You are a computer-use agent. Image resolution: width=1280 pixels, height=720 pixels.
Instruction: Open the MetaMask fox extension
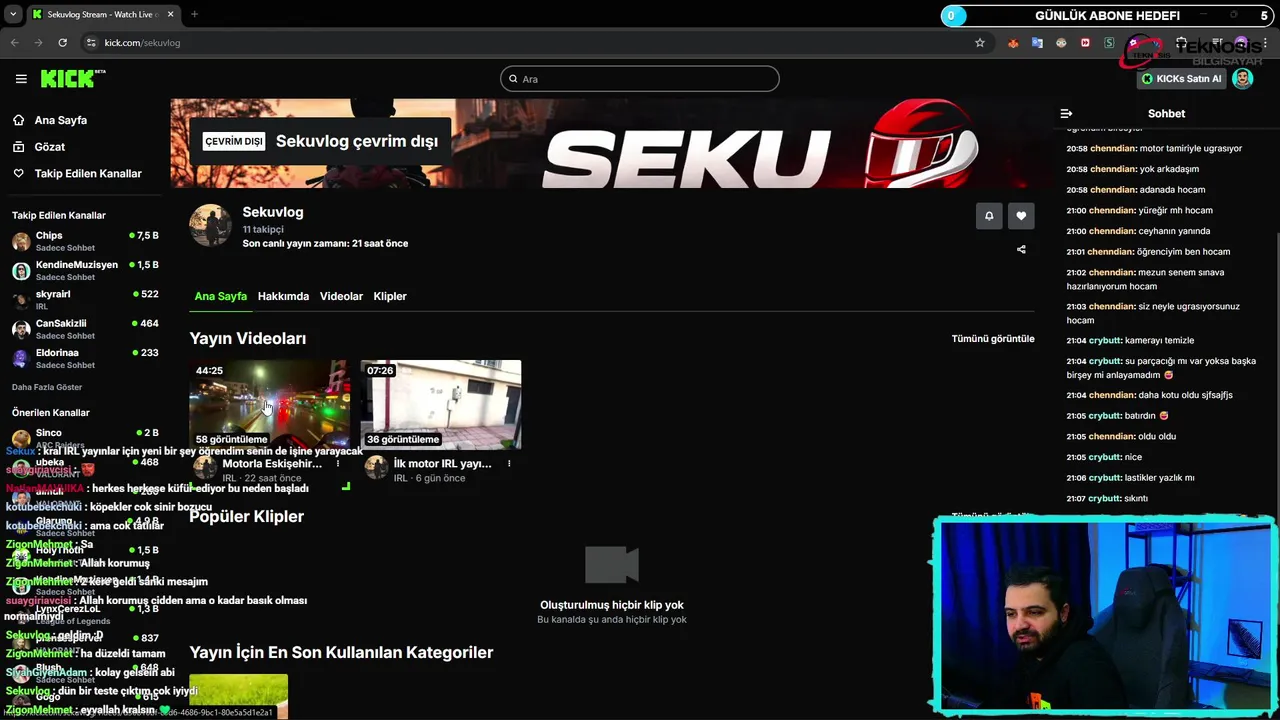1013,43
